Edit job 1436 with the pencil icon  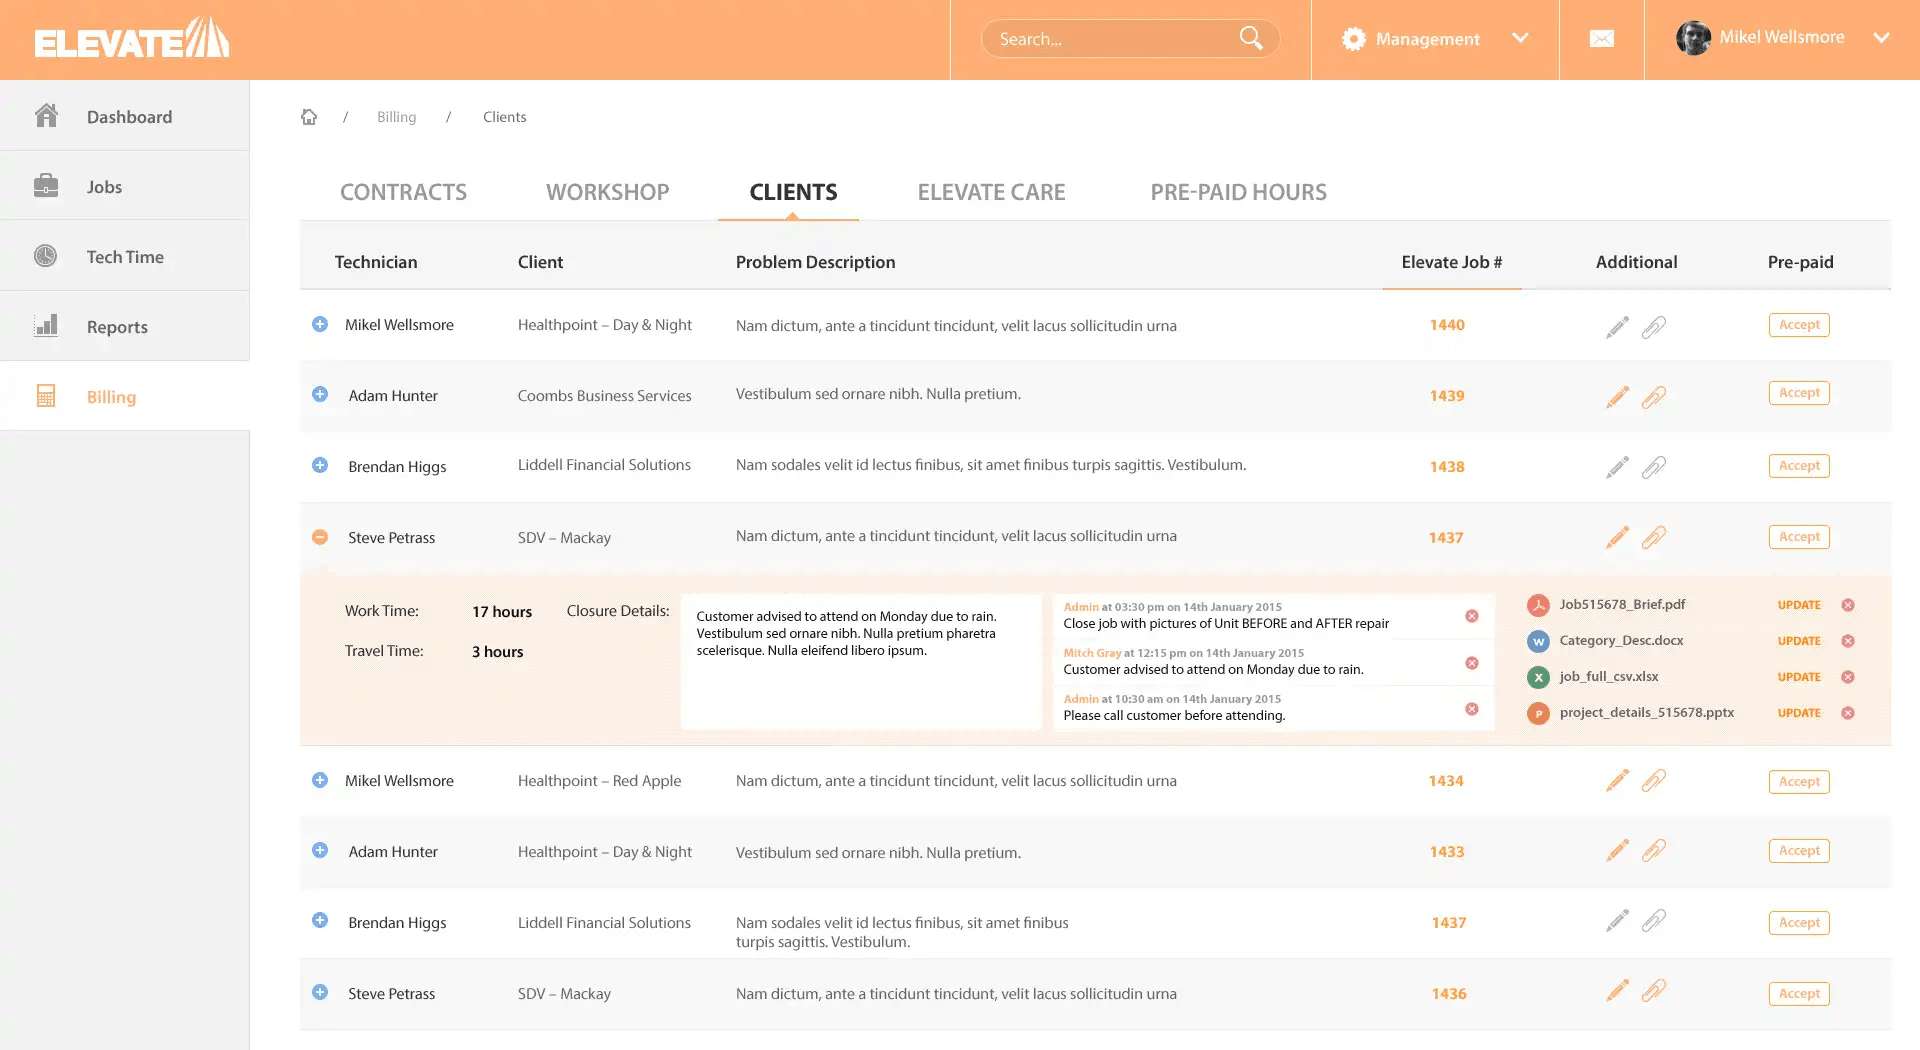tap(1617, 990)
